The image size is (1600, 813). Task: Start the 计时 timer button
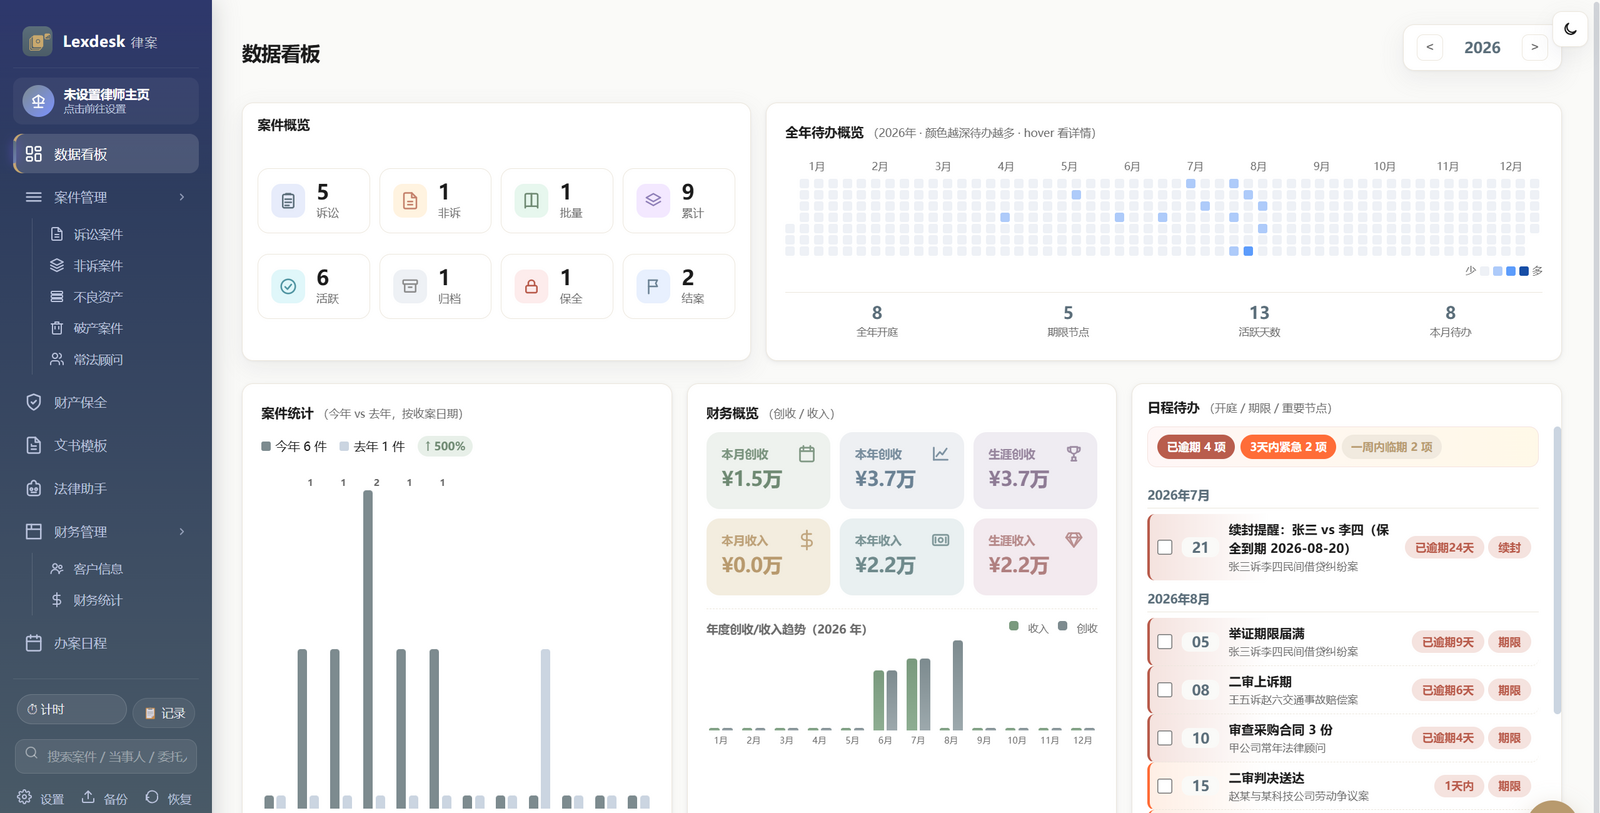tap(71, 709)
